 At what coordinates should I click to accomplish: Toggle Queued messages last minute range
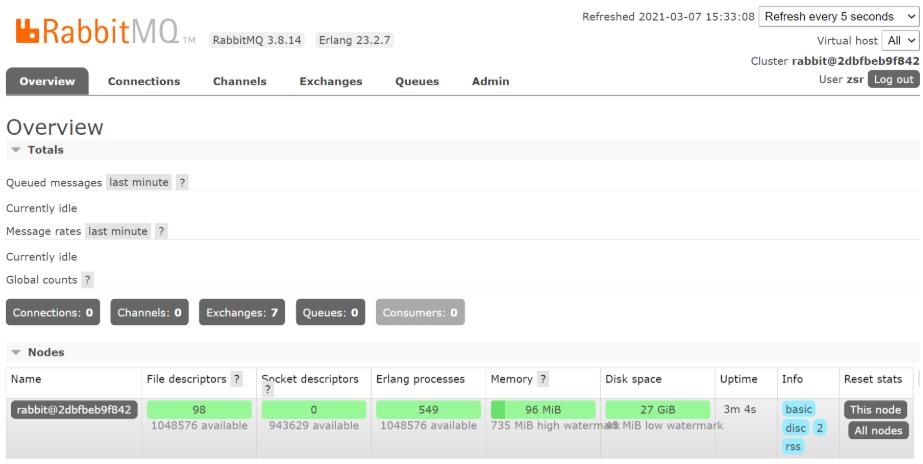[x=139, y=182]
